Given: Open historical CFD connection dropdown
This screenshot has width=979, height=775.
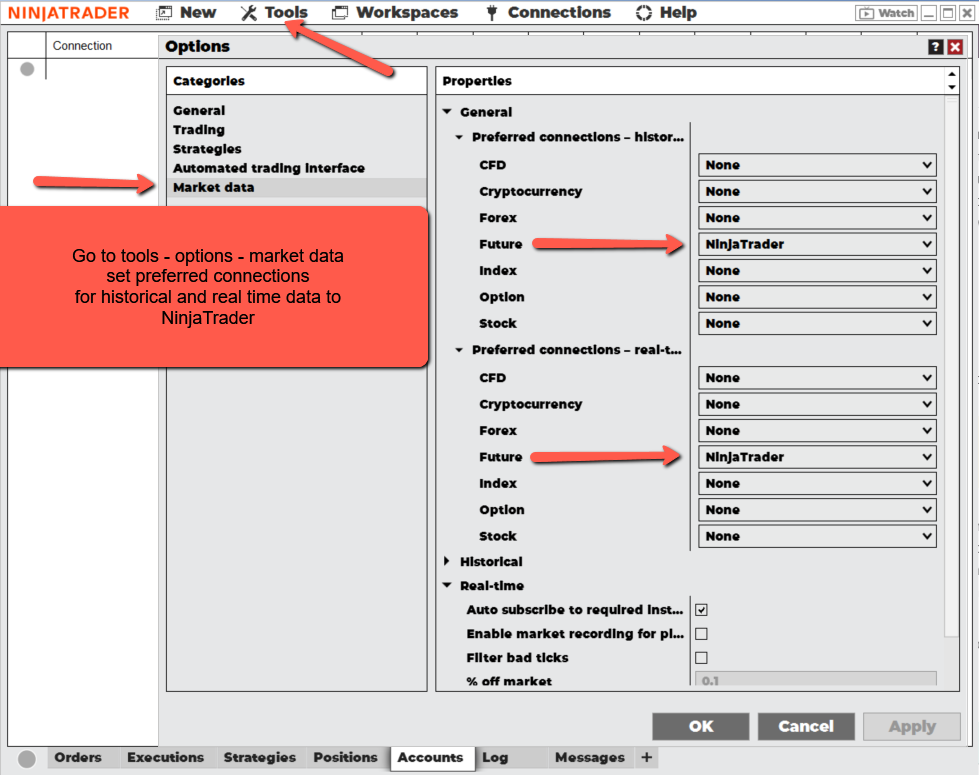Looking at the screenshot, I should pyautogui.click(x=817, y=165).
